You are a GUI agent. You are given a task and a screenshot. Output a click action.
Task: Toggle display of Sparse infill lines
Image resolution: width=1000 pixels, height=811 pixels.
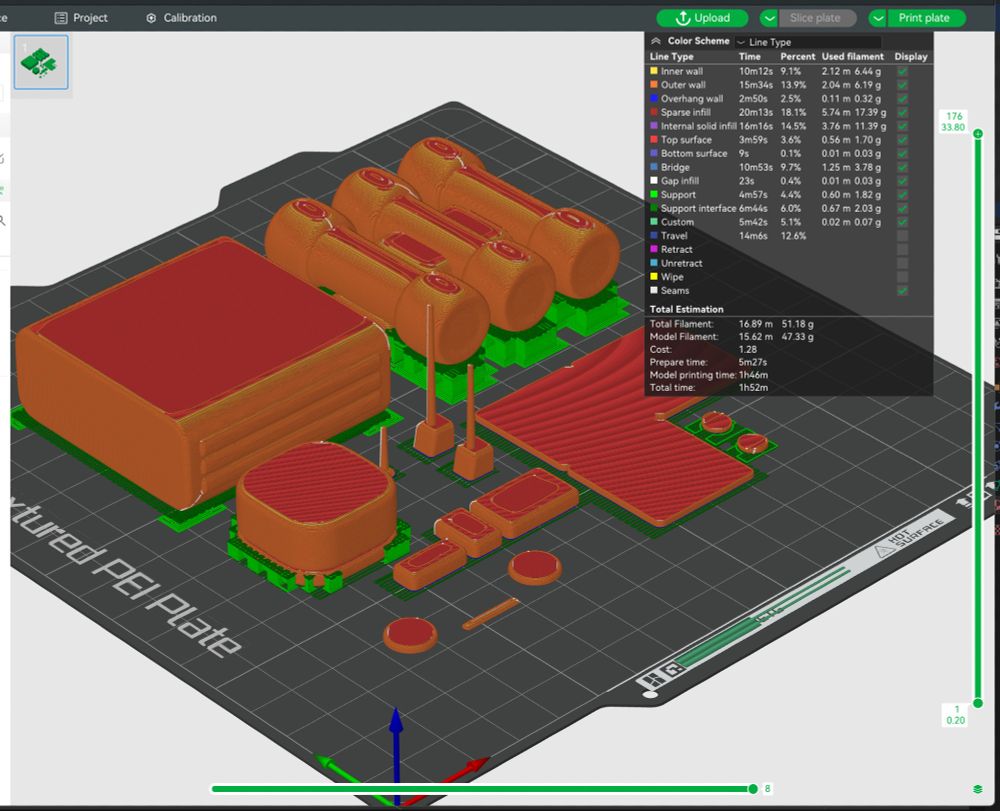(x=902, y=112)
